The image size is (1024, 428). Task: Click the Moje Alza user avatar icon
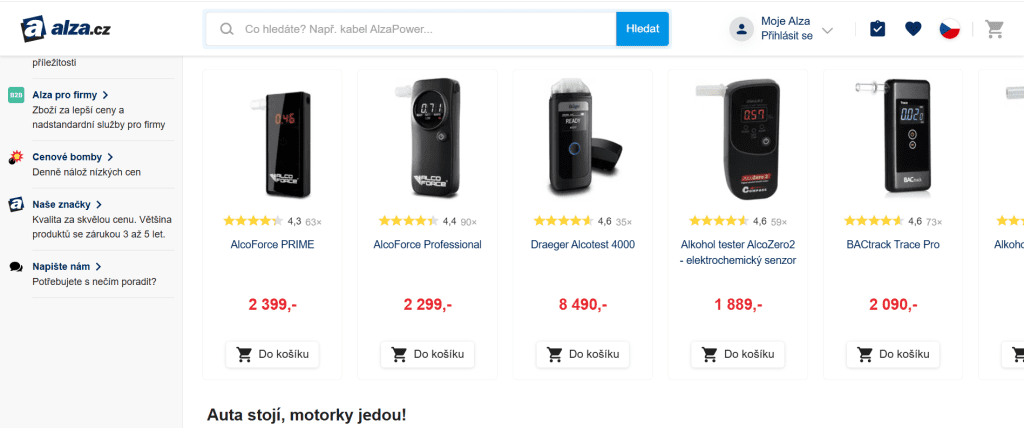[741, 29]
